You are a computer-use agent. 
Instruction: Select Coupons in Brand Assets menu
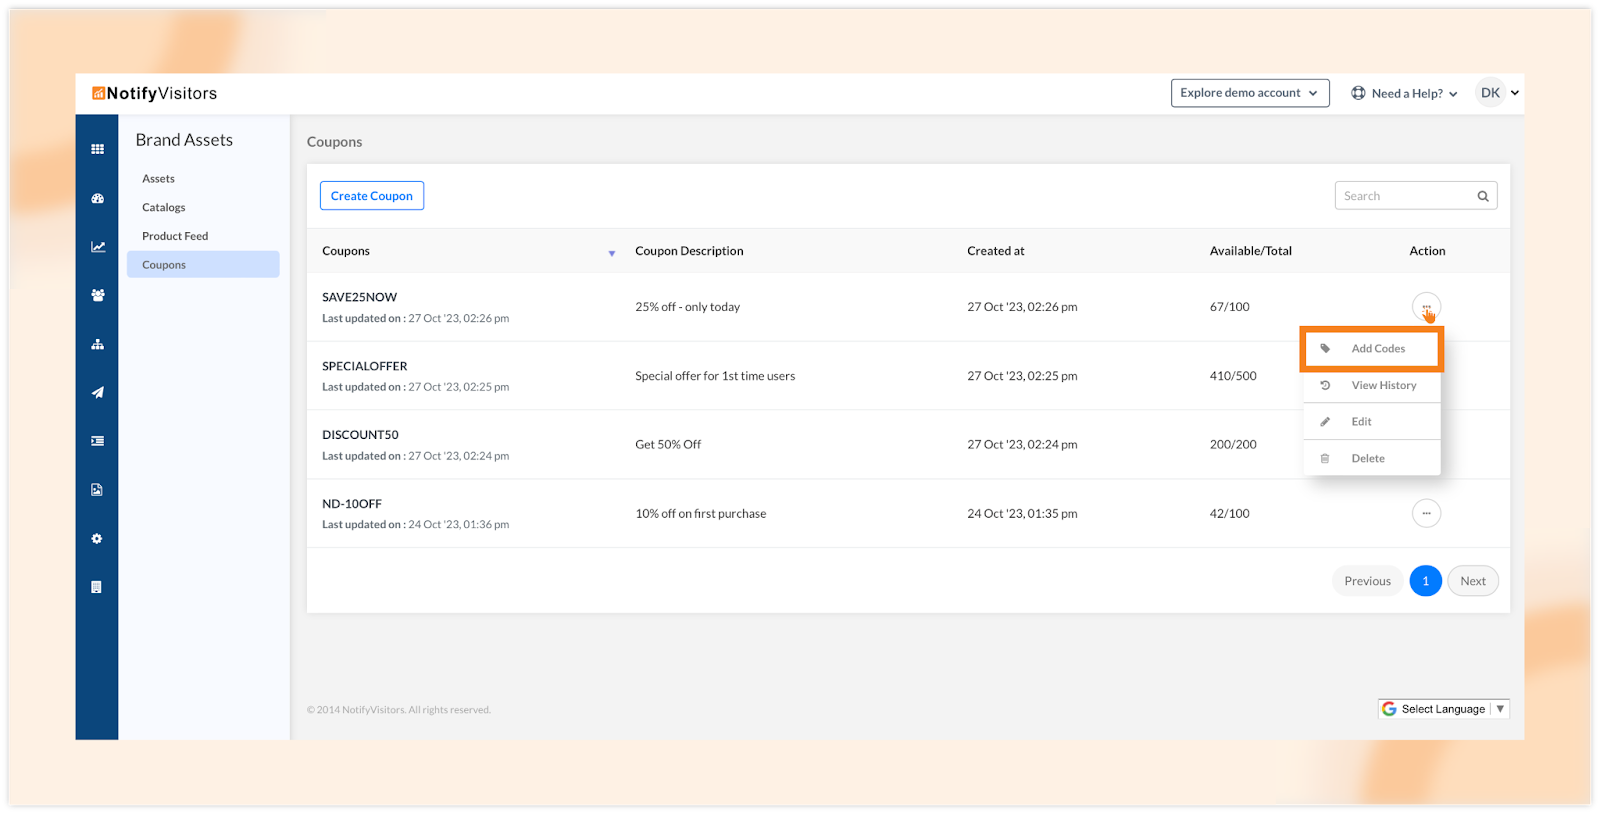[x=203, y=265]
